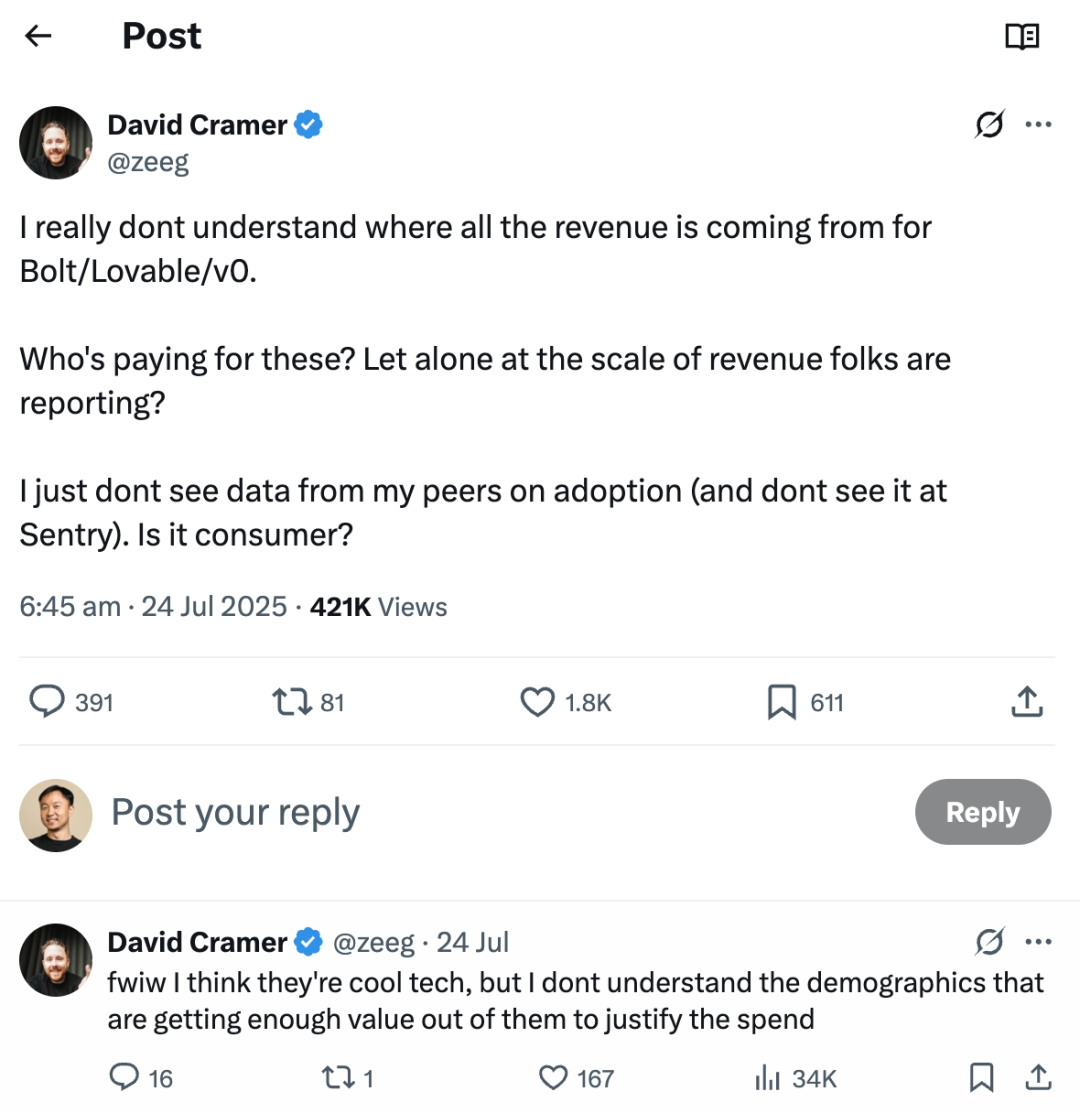
Task: Like the main post with 1.8K likes
Action: tap(538, 703)
